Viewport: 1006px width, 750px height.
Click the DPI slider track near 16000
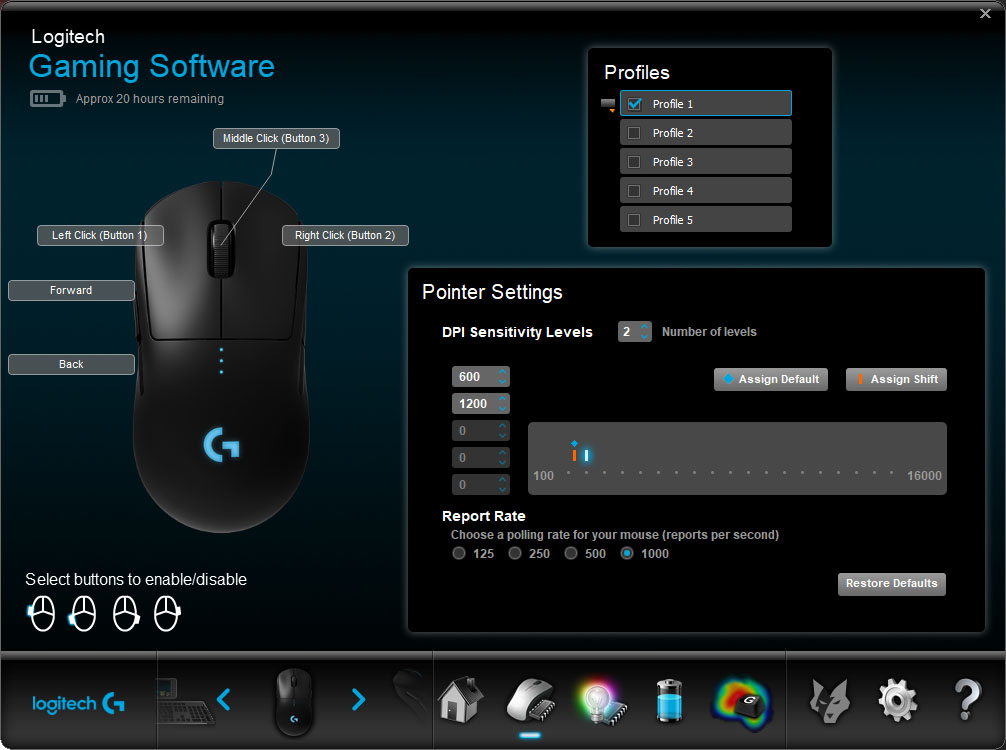891,473
